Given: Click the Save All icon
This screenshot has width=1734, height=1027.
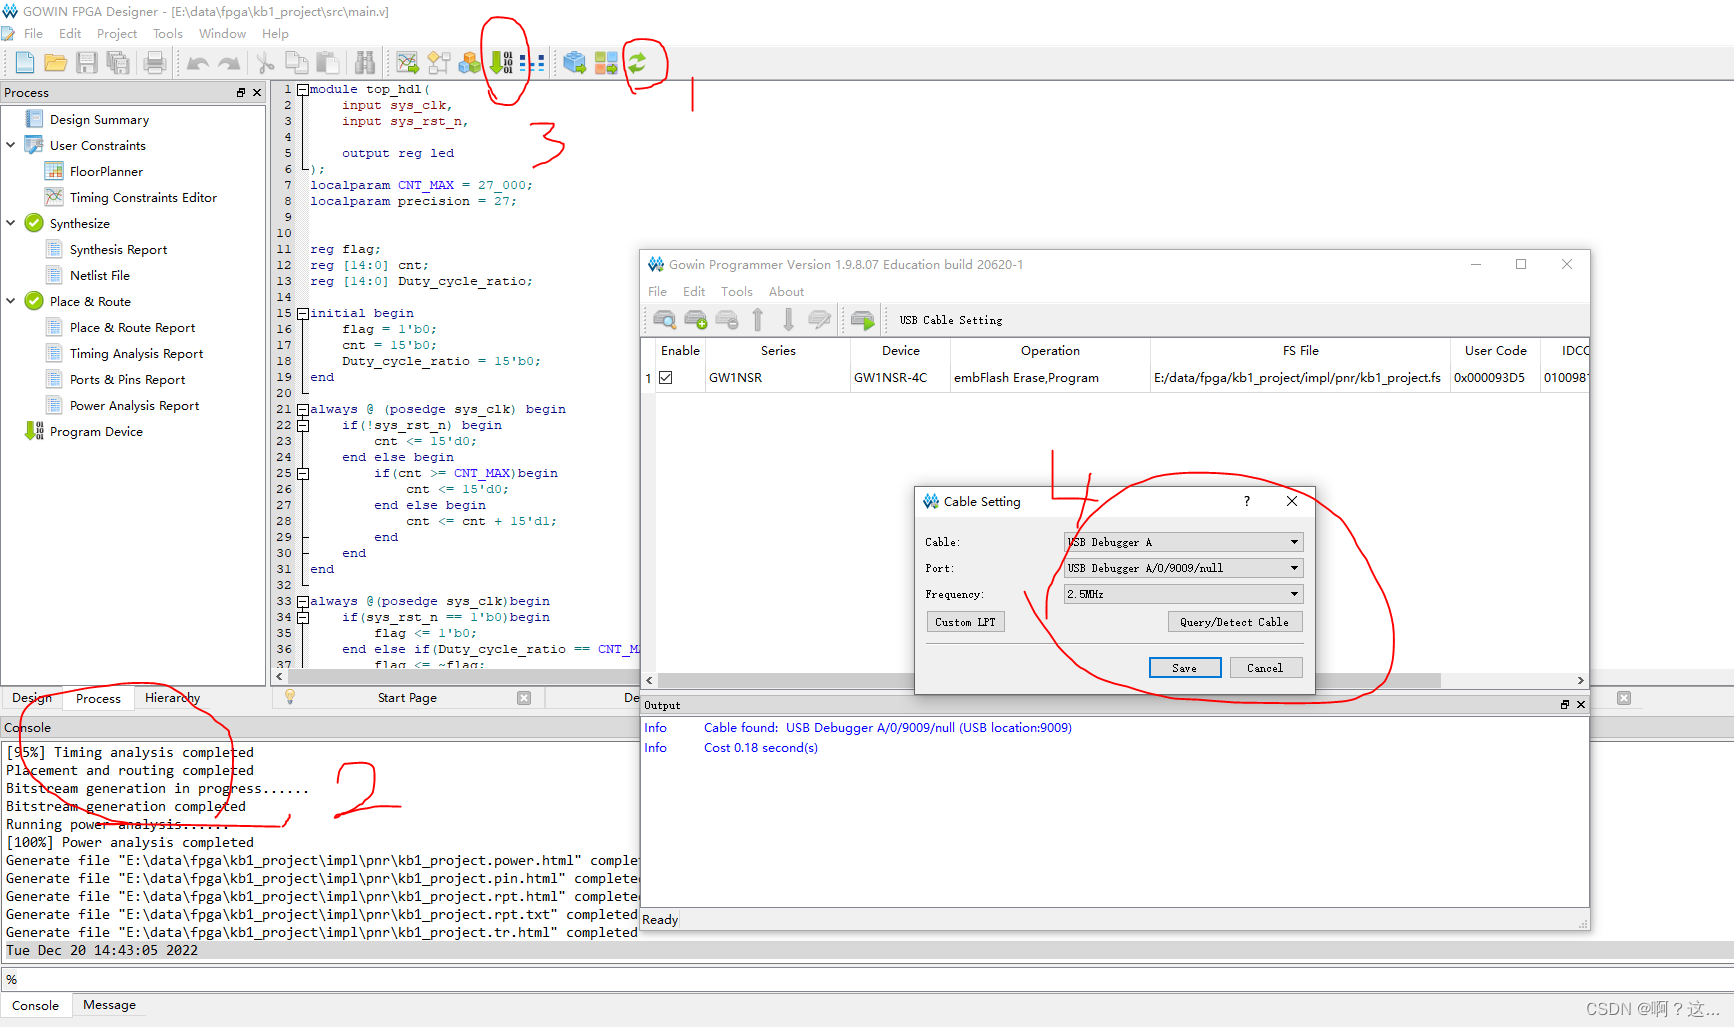Looking at the screenshot, I should [x=118, y=63].
